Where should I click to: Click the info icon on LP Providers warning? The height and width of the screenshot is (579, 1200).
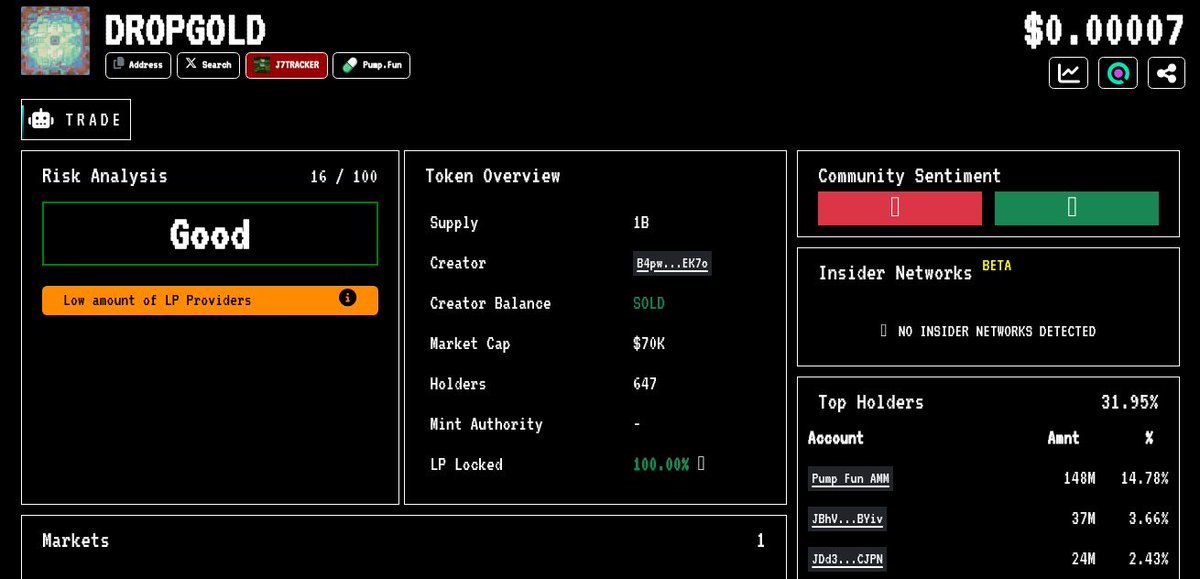(x=348, y=298)
